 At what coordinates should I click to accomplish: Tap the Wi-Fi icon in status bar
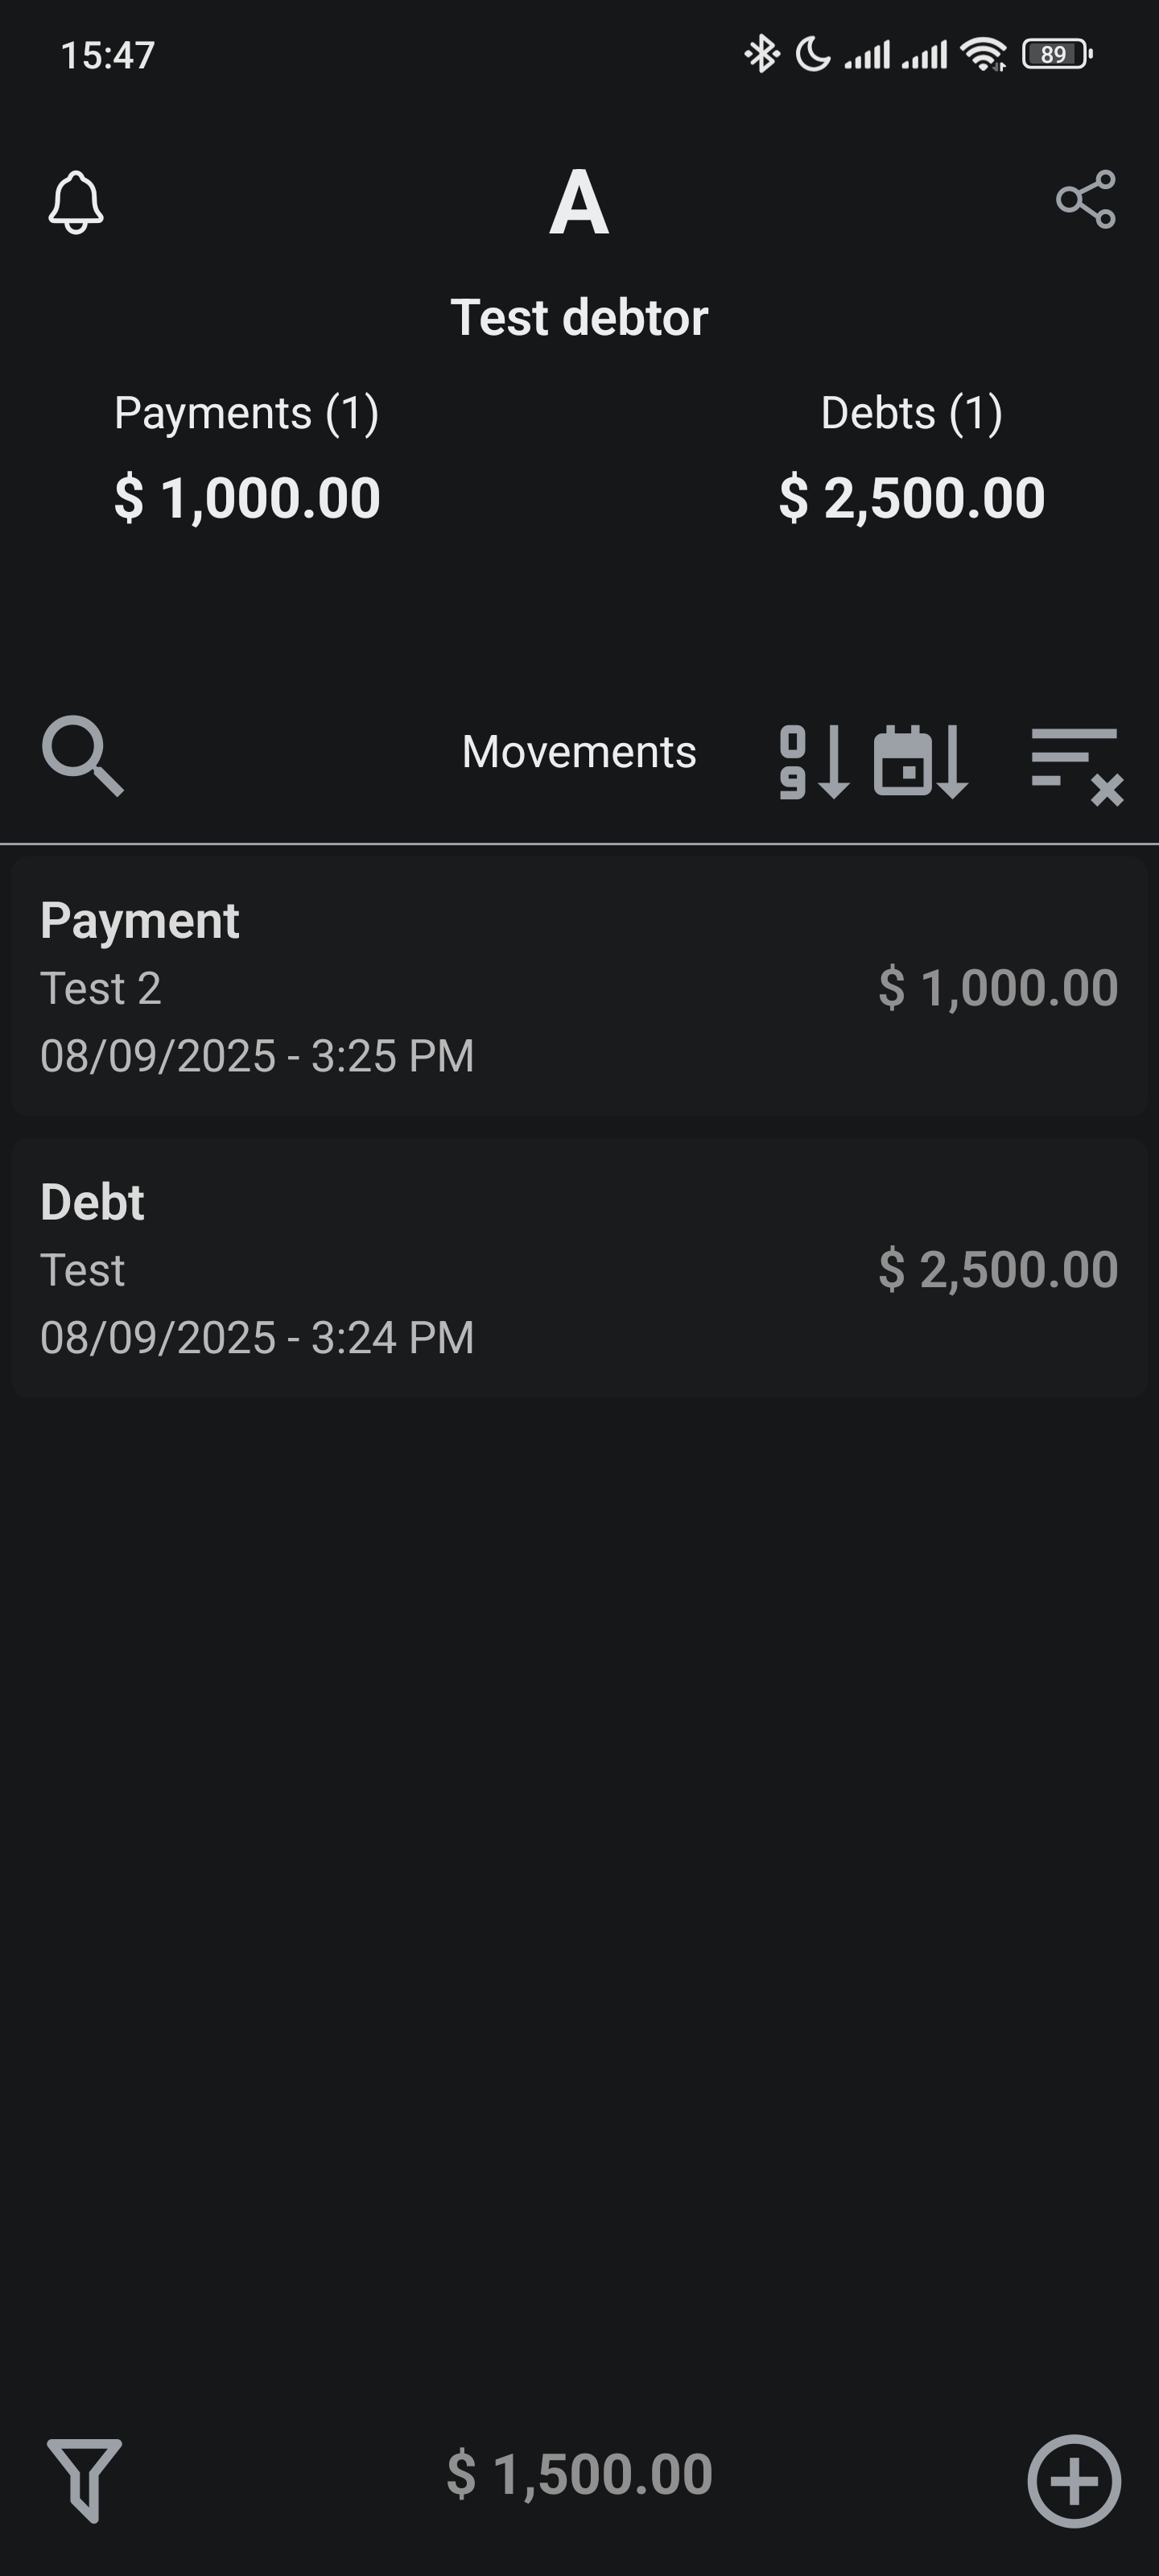click(983, 54)
